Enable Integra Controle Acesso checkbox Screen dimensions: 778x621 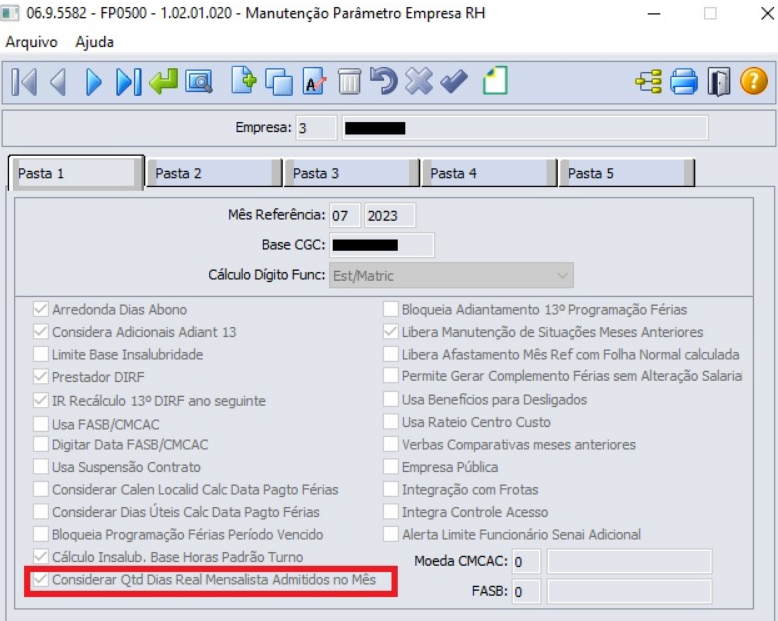(390, 511)
